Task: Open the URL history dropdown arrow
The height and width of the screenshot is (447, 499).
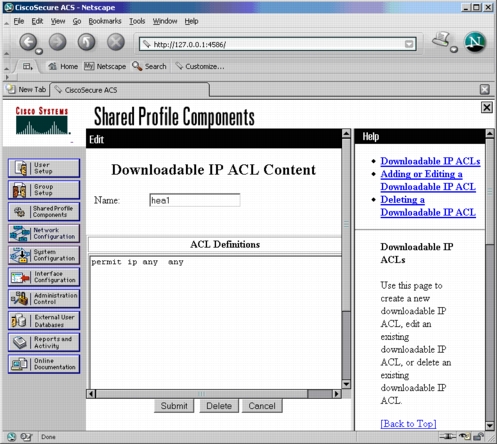Action: click(x=409, y=44)
